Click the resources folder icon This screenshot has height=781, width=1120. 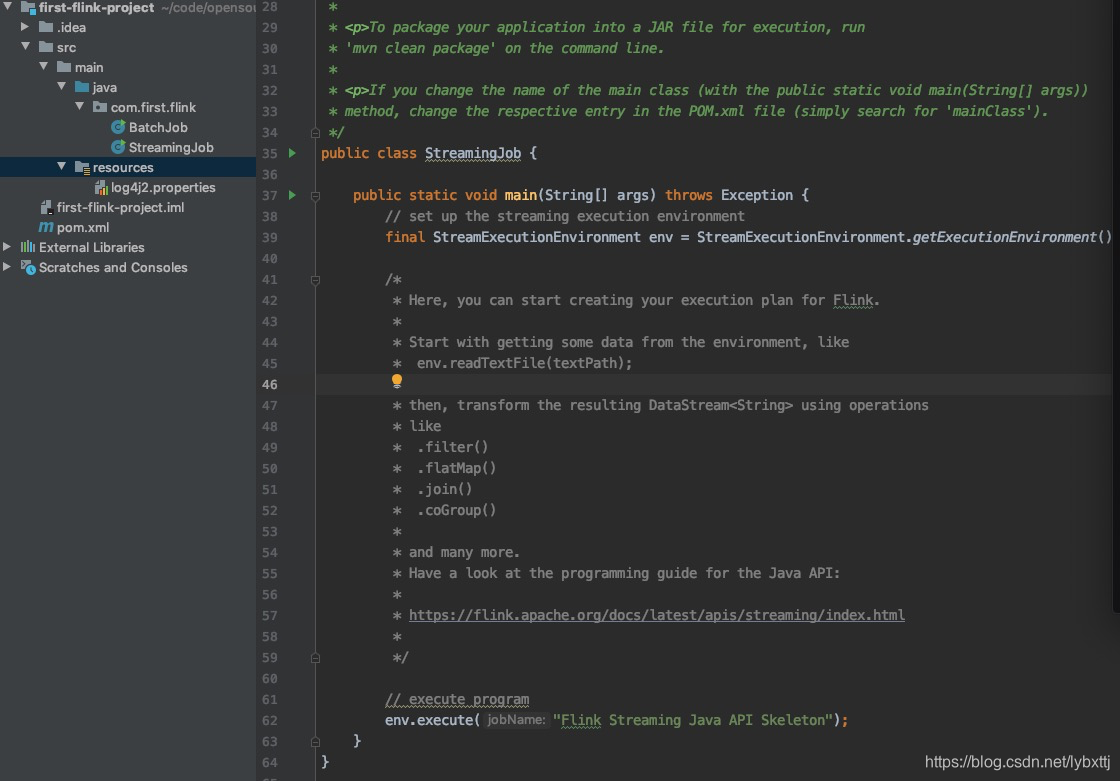click(x=82, y=167)
